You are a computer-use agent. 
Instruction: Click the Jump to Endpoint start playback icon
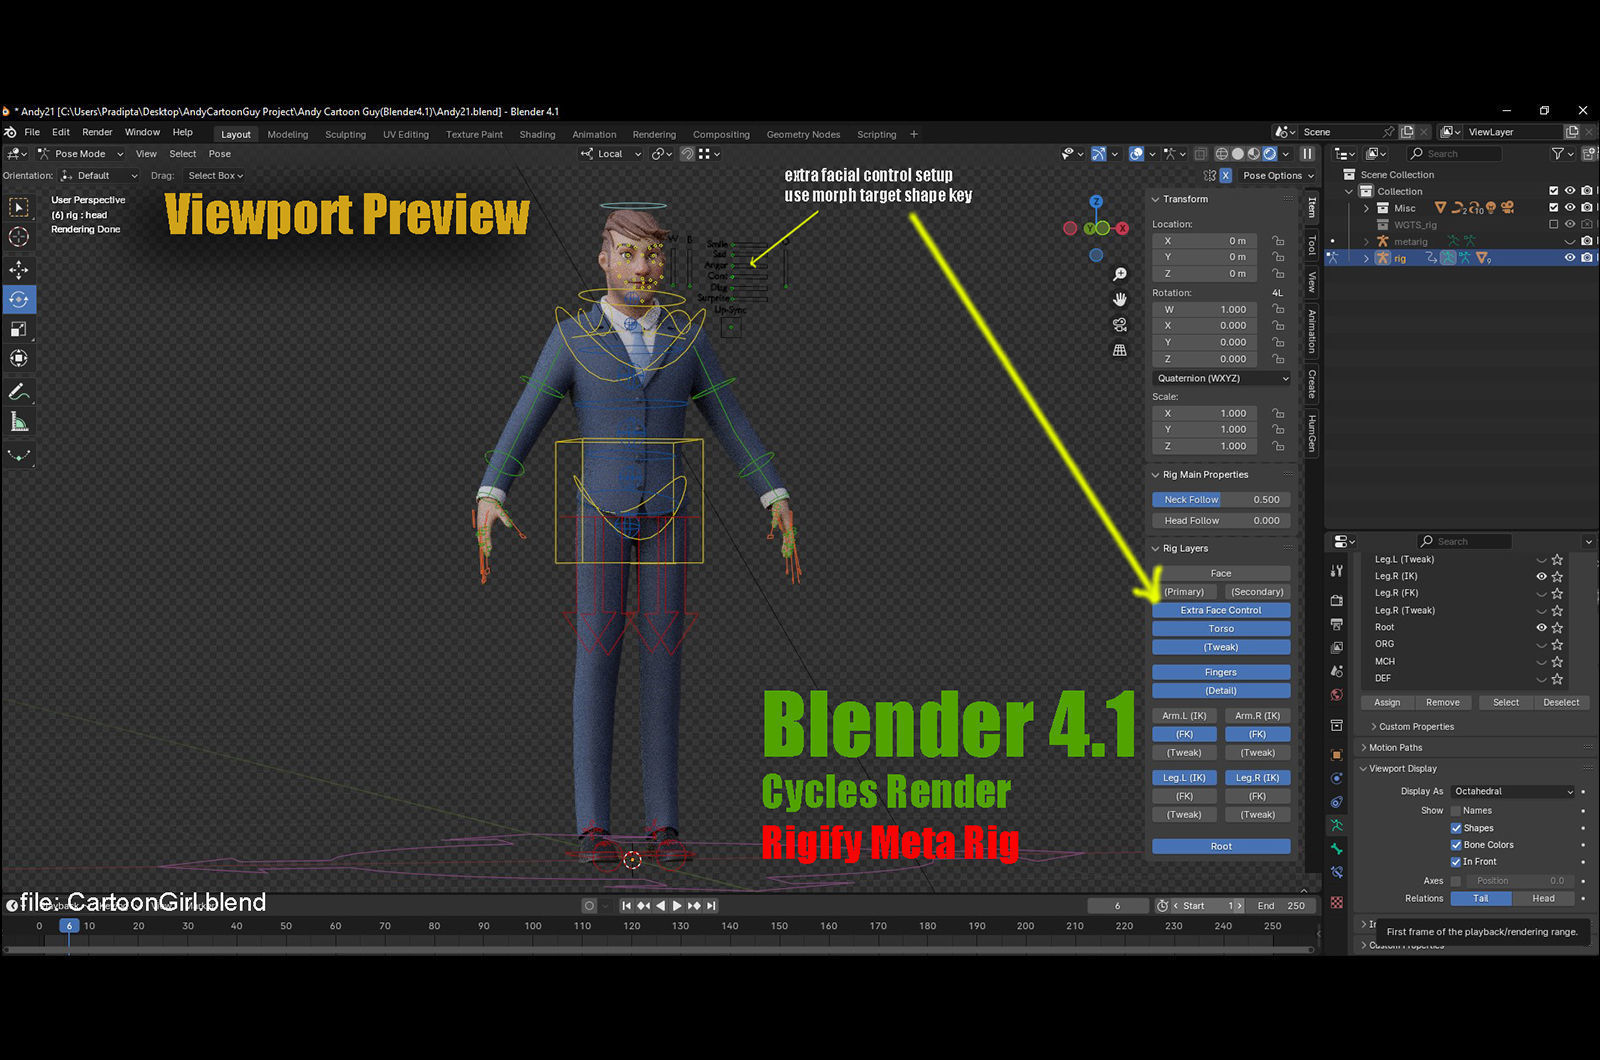[626, 906]
